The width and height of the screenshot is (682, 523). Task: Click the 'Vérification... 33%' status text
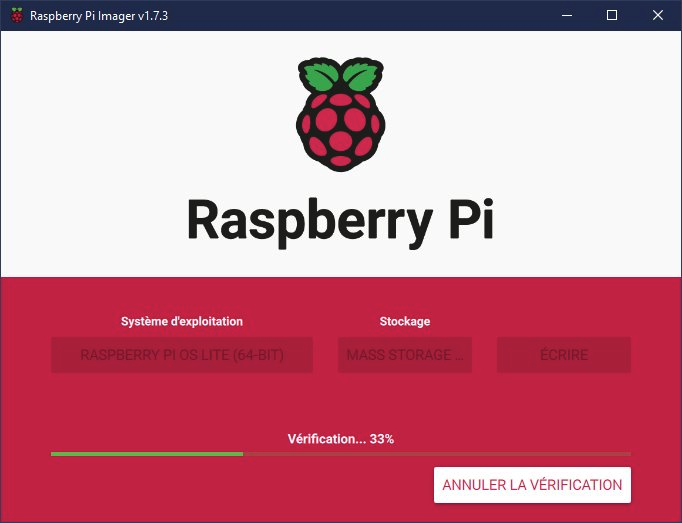341,439
